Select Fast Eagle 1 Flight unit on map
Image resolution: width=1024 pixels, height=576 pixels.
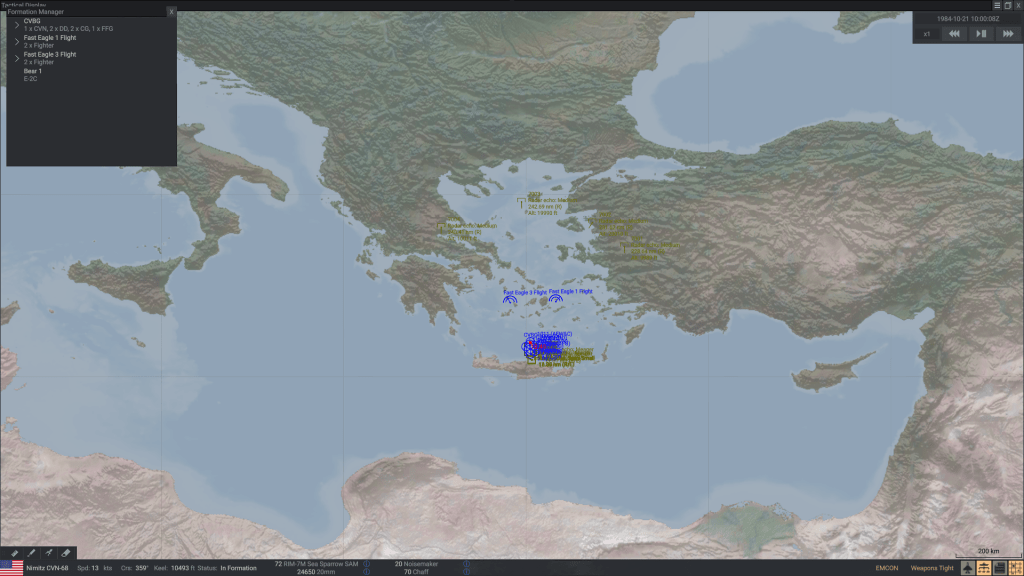pyautogui.click(x=555, y=298)
